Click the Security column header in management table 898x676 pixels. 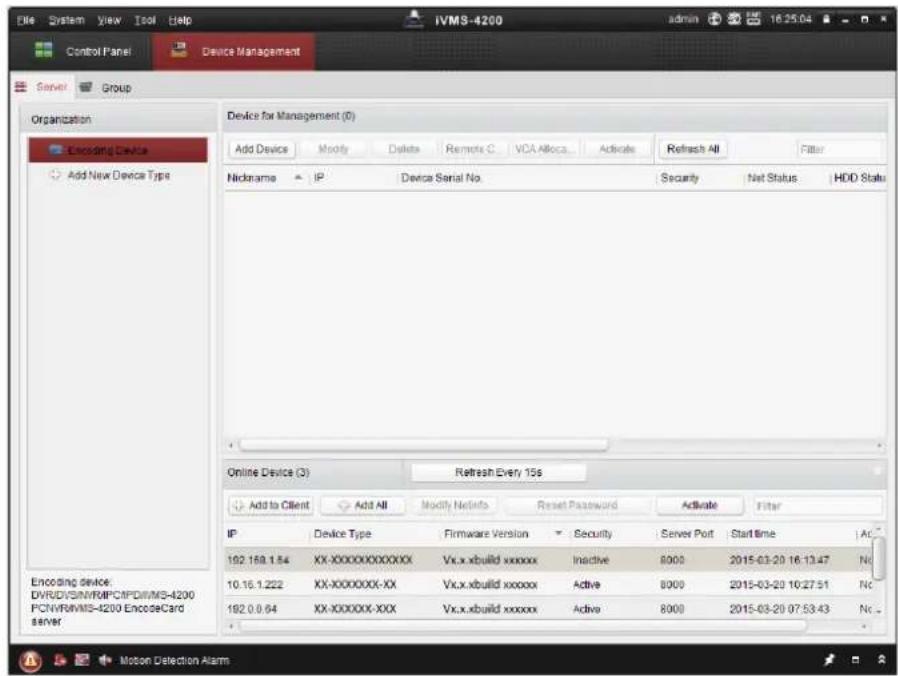(x=699, y=178)
